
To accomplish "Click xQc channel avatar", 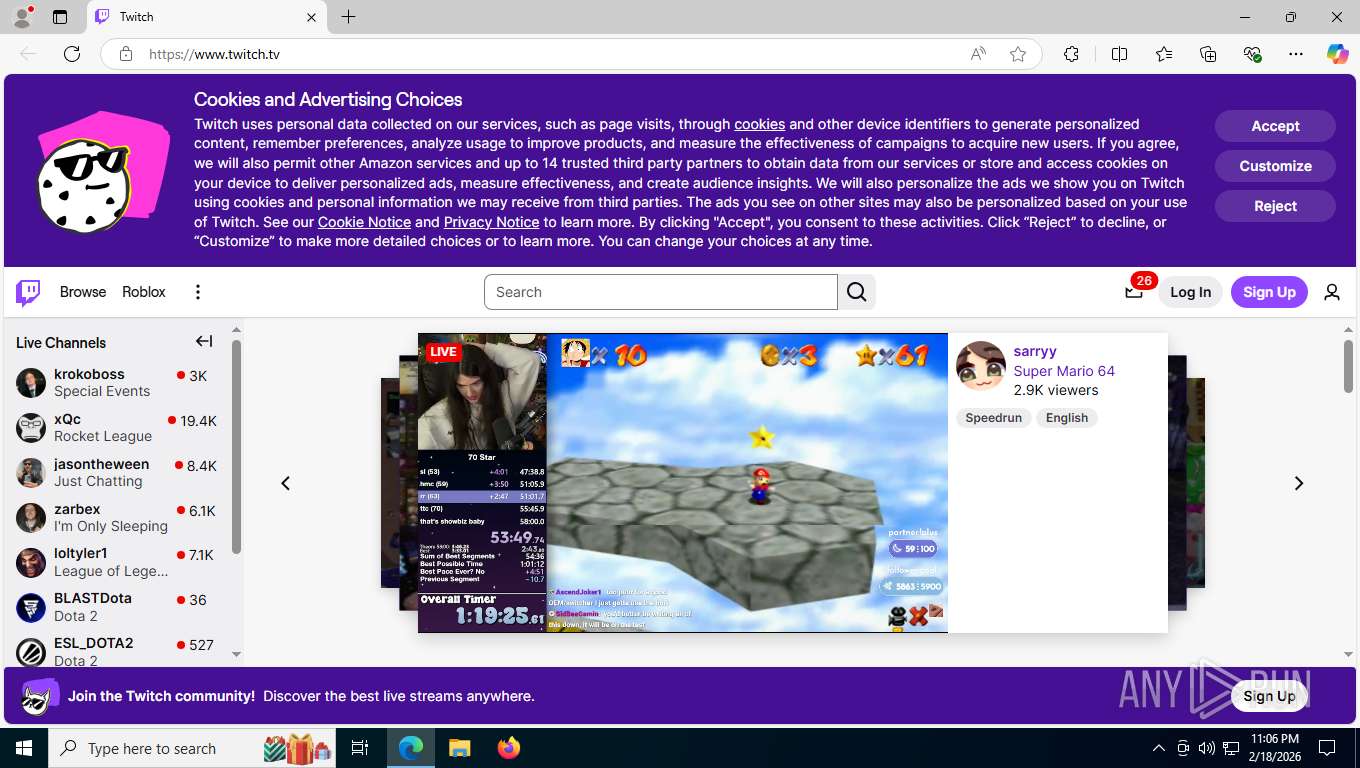I will coord(31,428).
